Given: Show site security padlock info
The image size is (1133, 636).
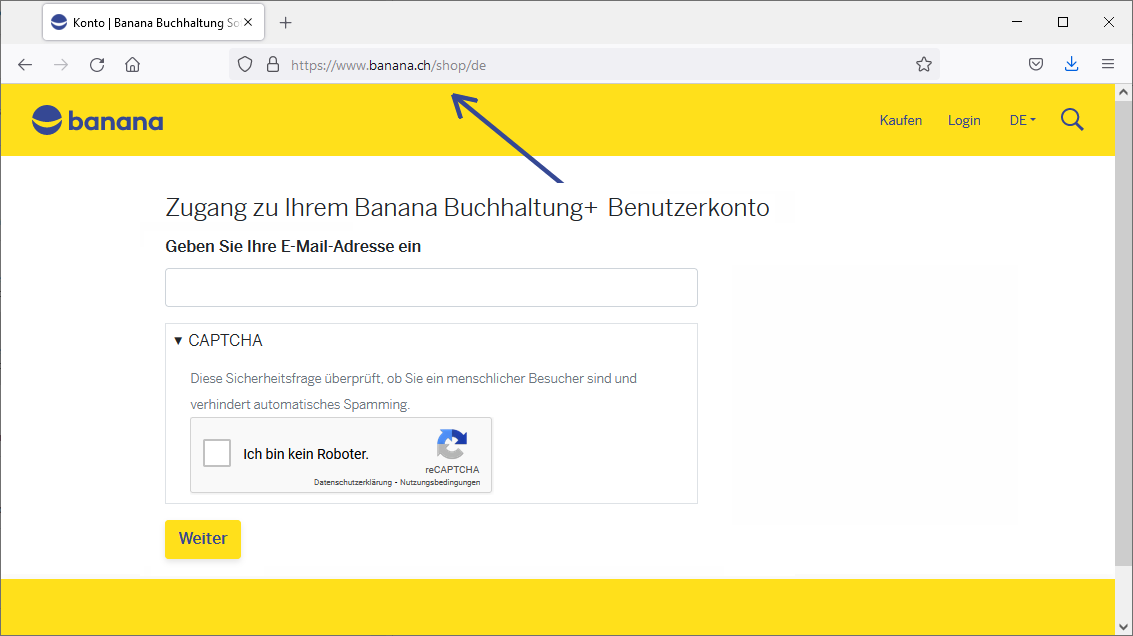Looking at the screenshot, I should [272, 65].
